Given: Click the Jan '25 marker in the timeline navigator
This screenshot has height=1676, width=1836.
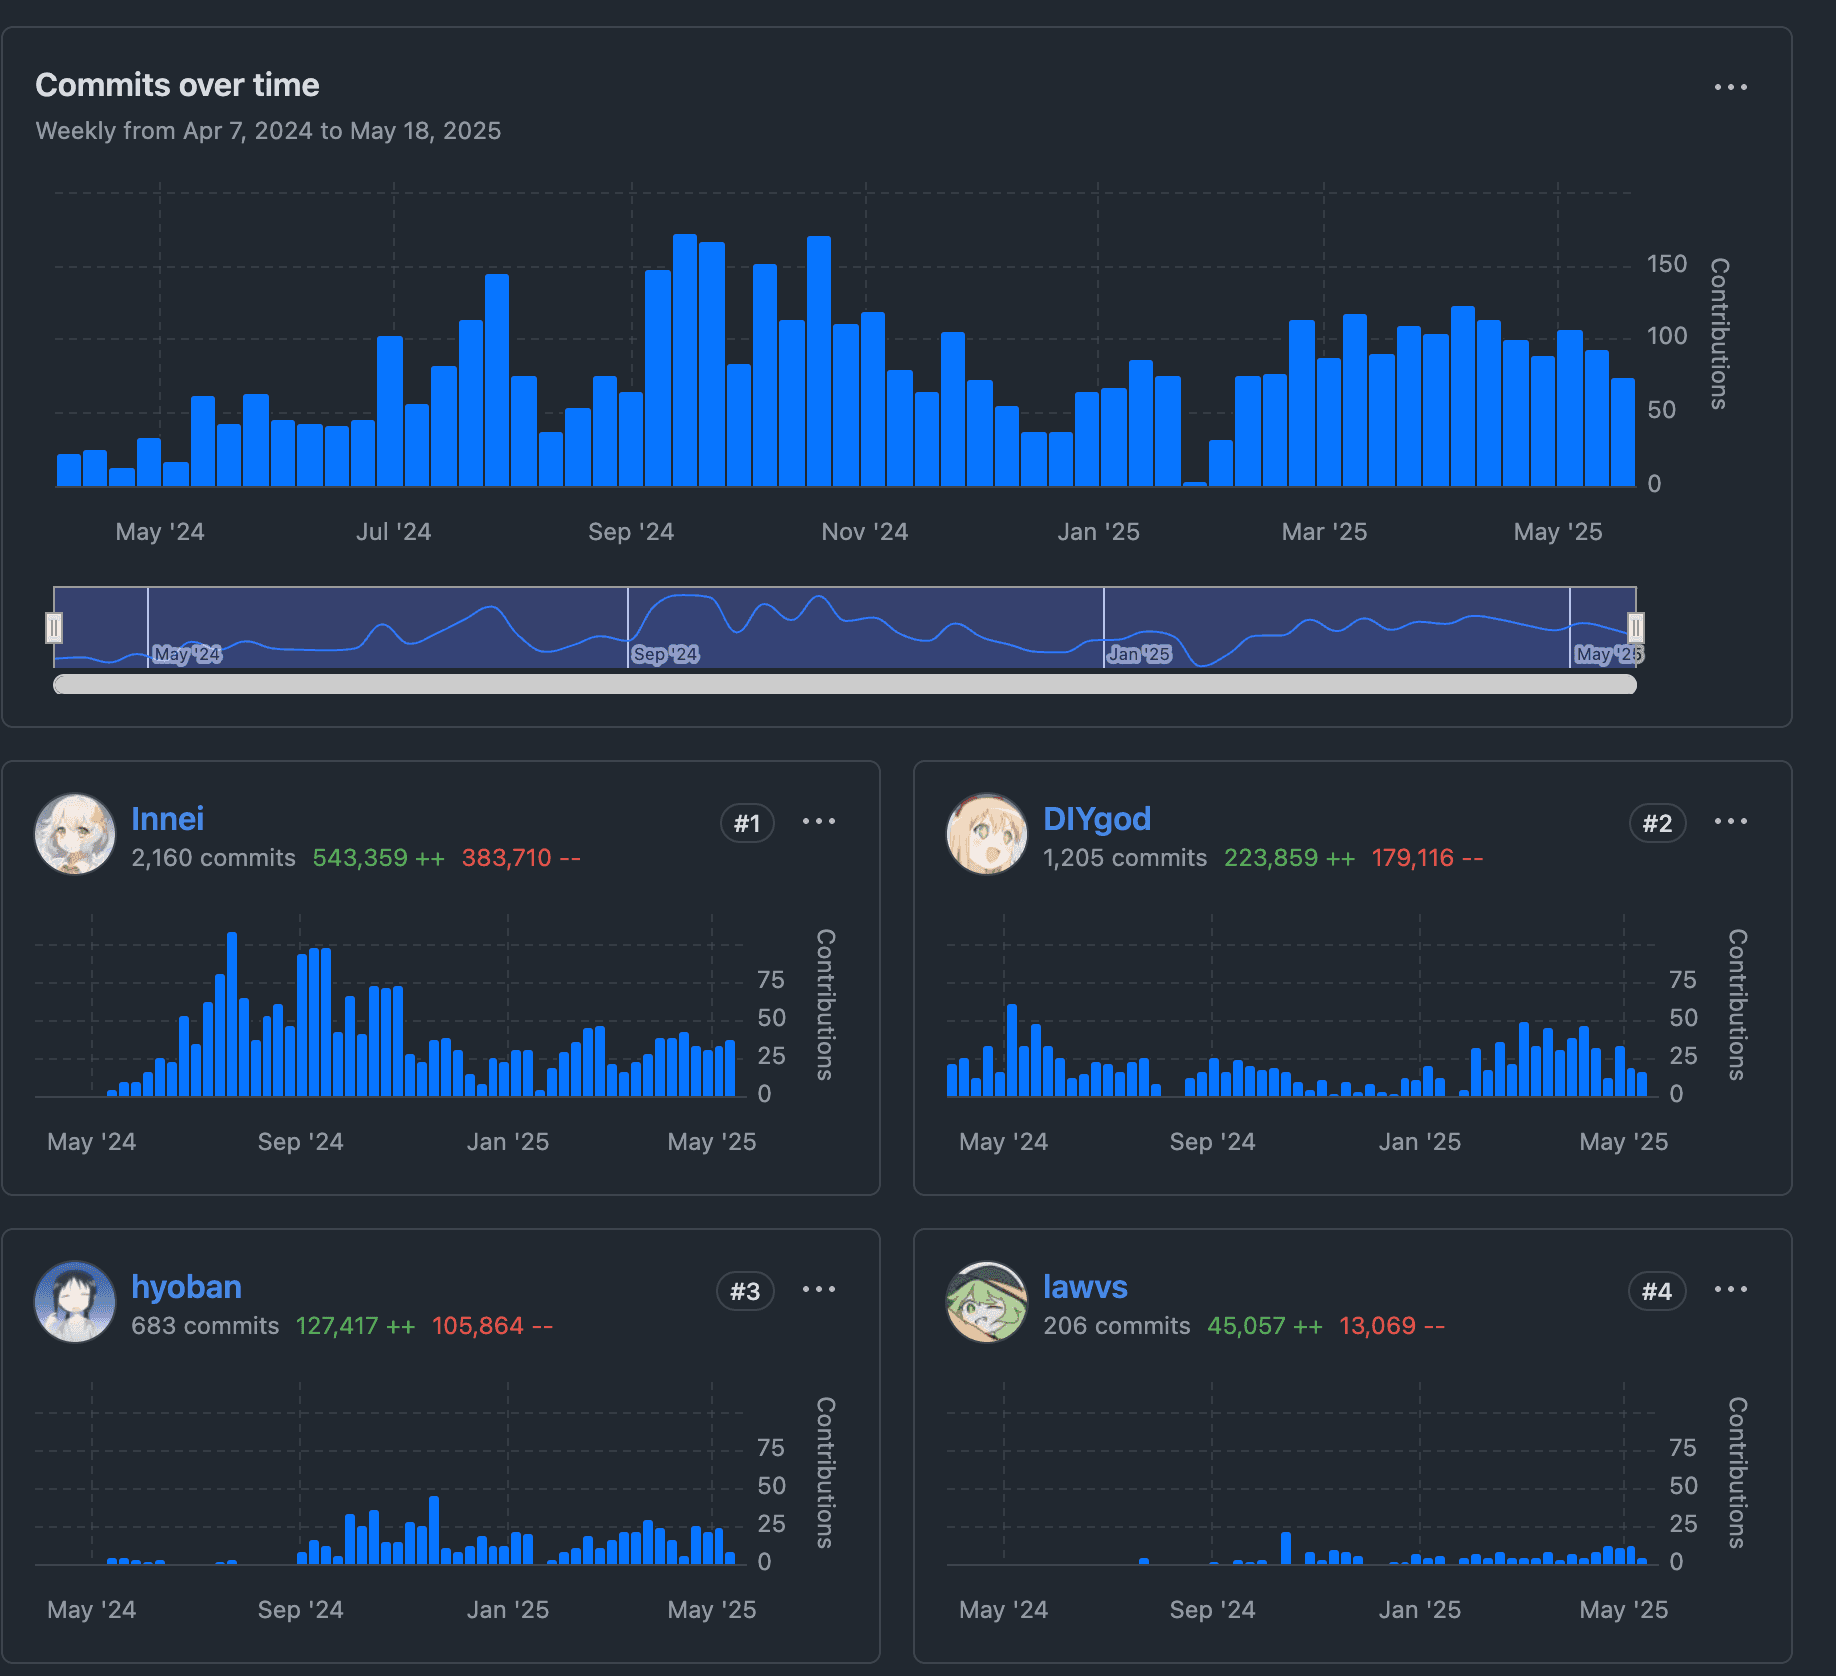Looking at the screenshot, I should point(1139,654).
